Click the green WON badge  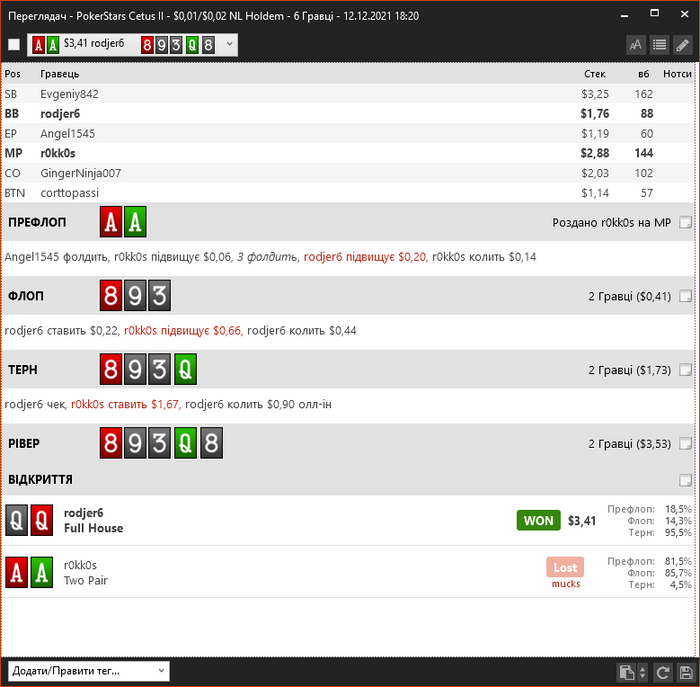click(x=538, y=520)
